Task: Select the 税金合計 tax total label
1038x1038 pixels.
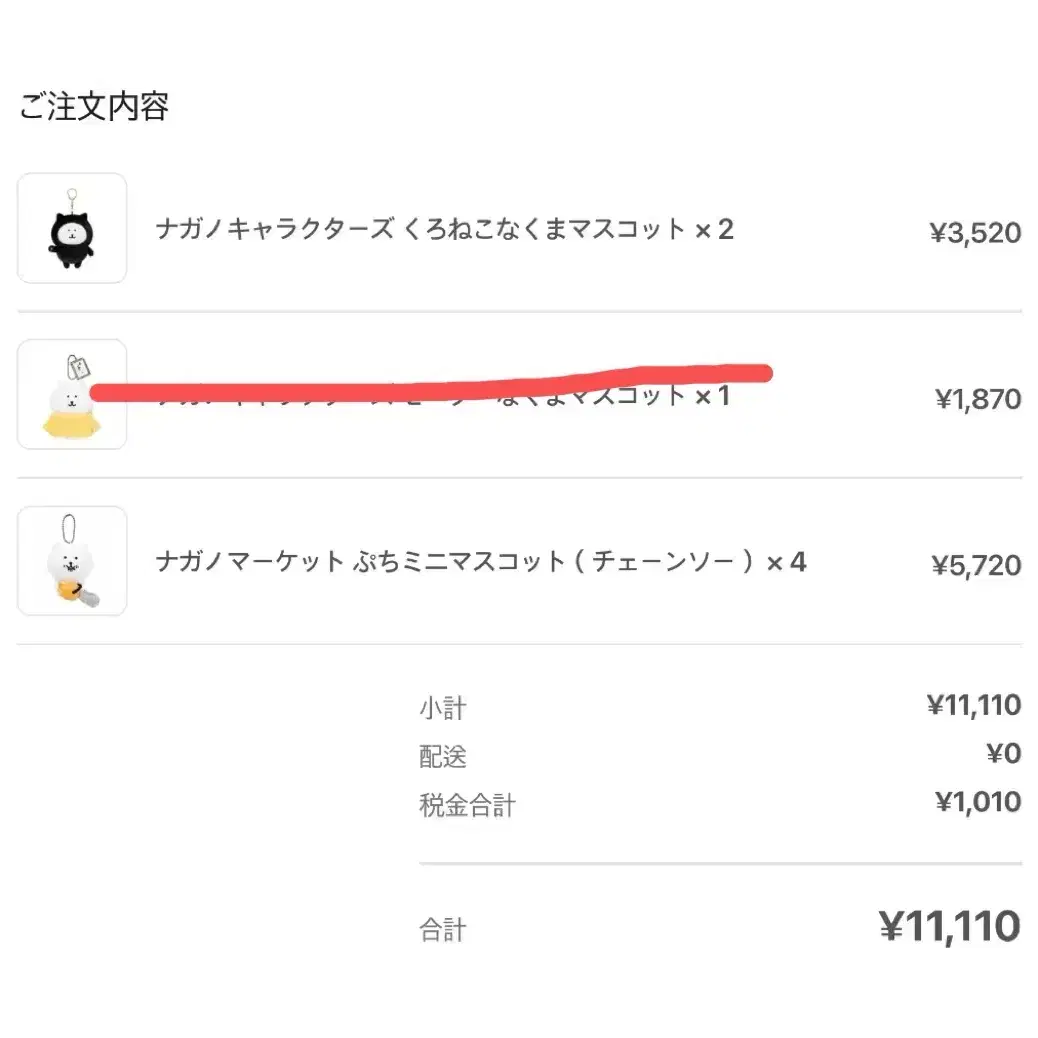Action: pyautogui.click(x=466, y=804)
